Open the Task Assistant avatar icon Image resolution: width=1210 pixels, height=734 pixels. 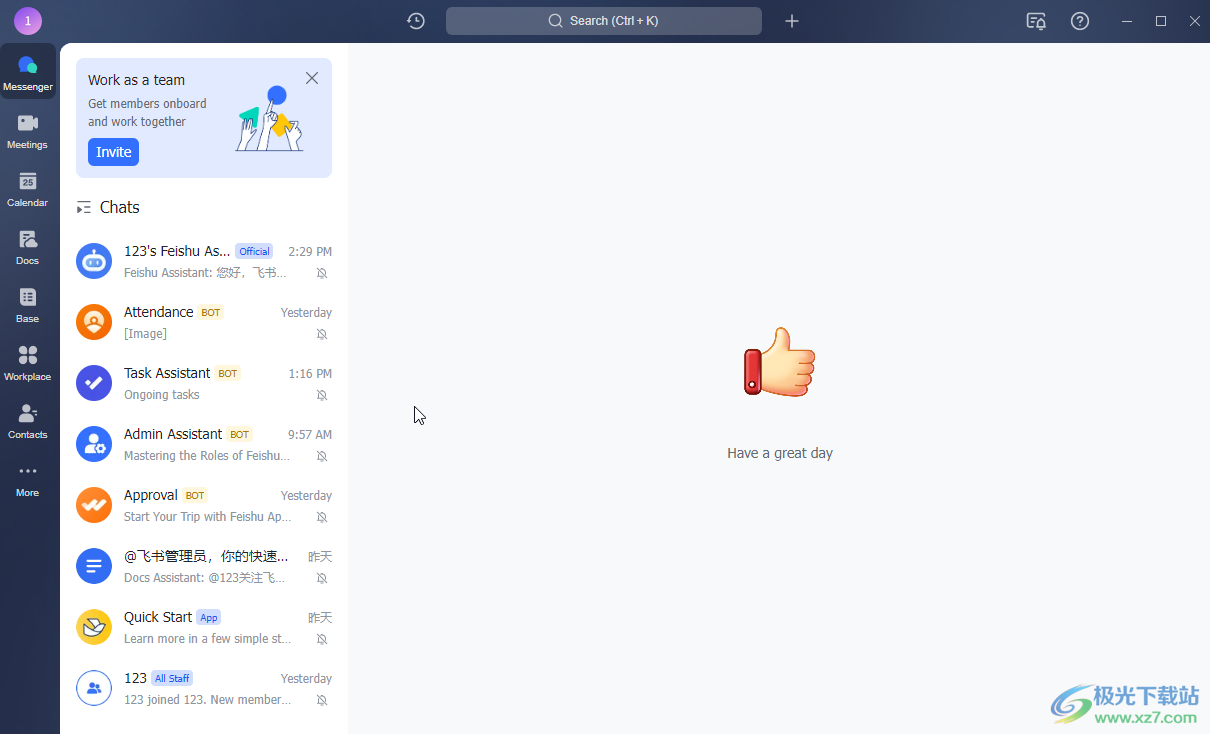pyautogui.click(x=94, y=383)
